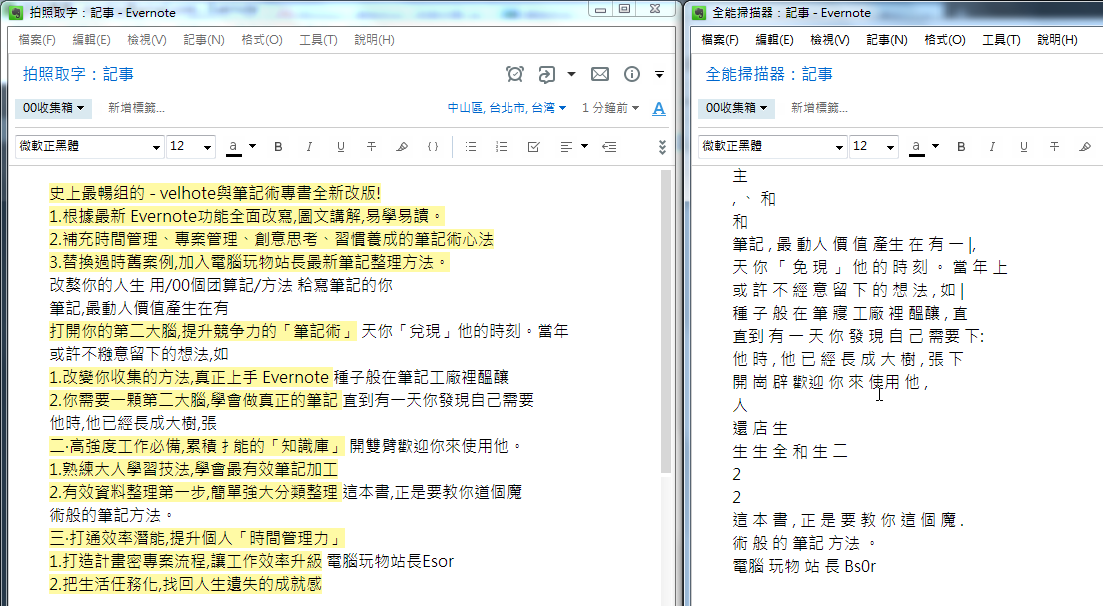Click the outdent icon in the toolbar
Image resolution: width=1103 pixels, height=606 pixels.
609,146
